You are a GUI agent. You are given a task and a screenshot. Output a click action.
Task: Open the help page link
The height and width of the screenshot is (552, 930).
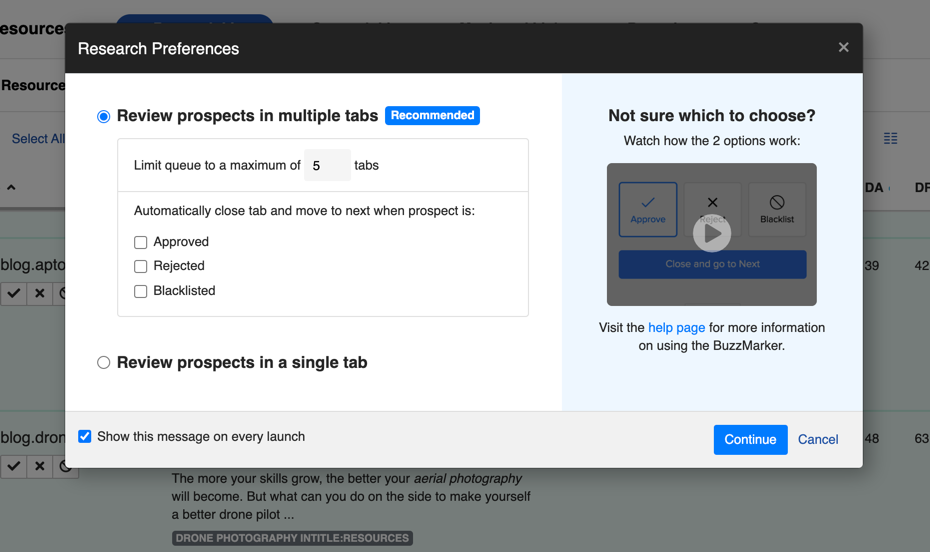pos(676,327)
